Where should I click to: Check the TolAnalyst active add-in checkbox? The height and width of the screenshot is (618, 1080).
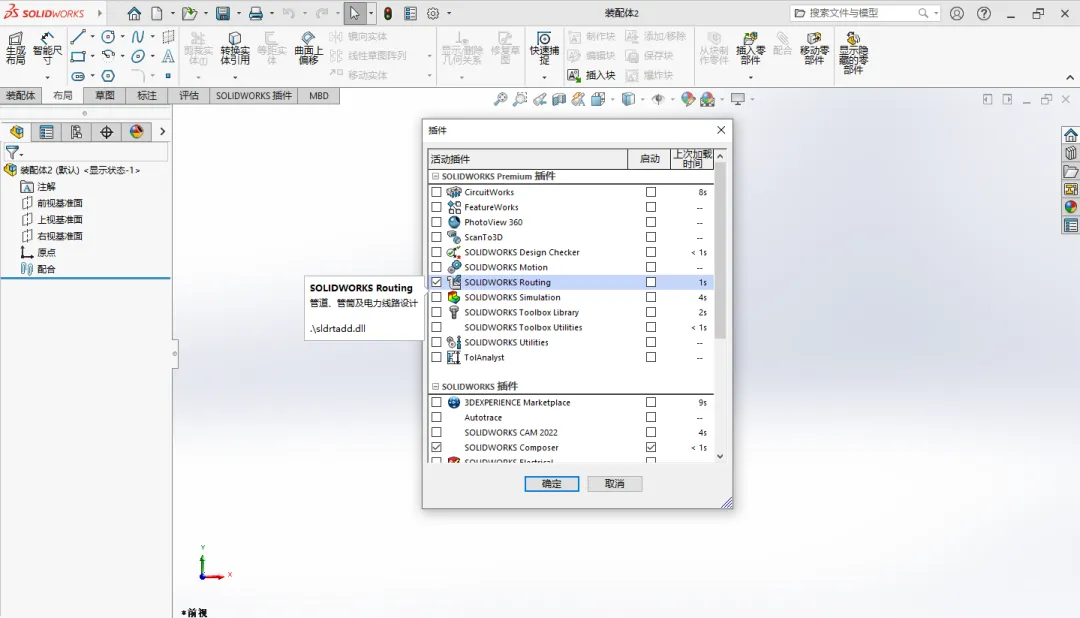click(436, 357)
